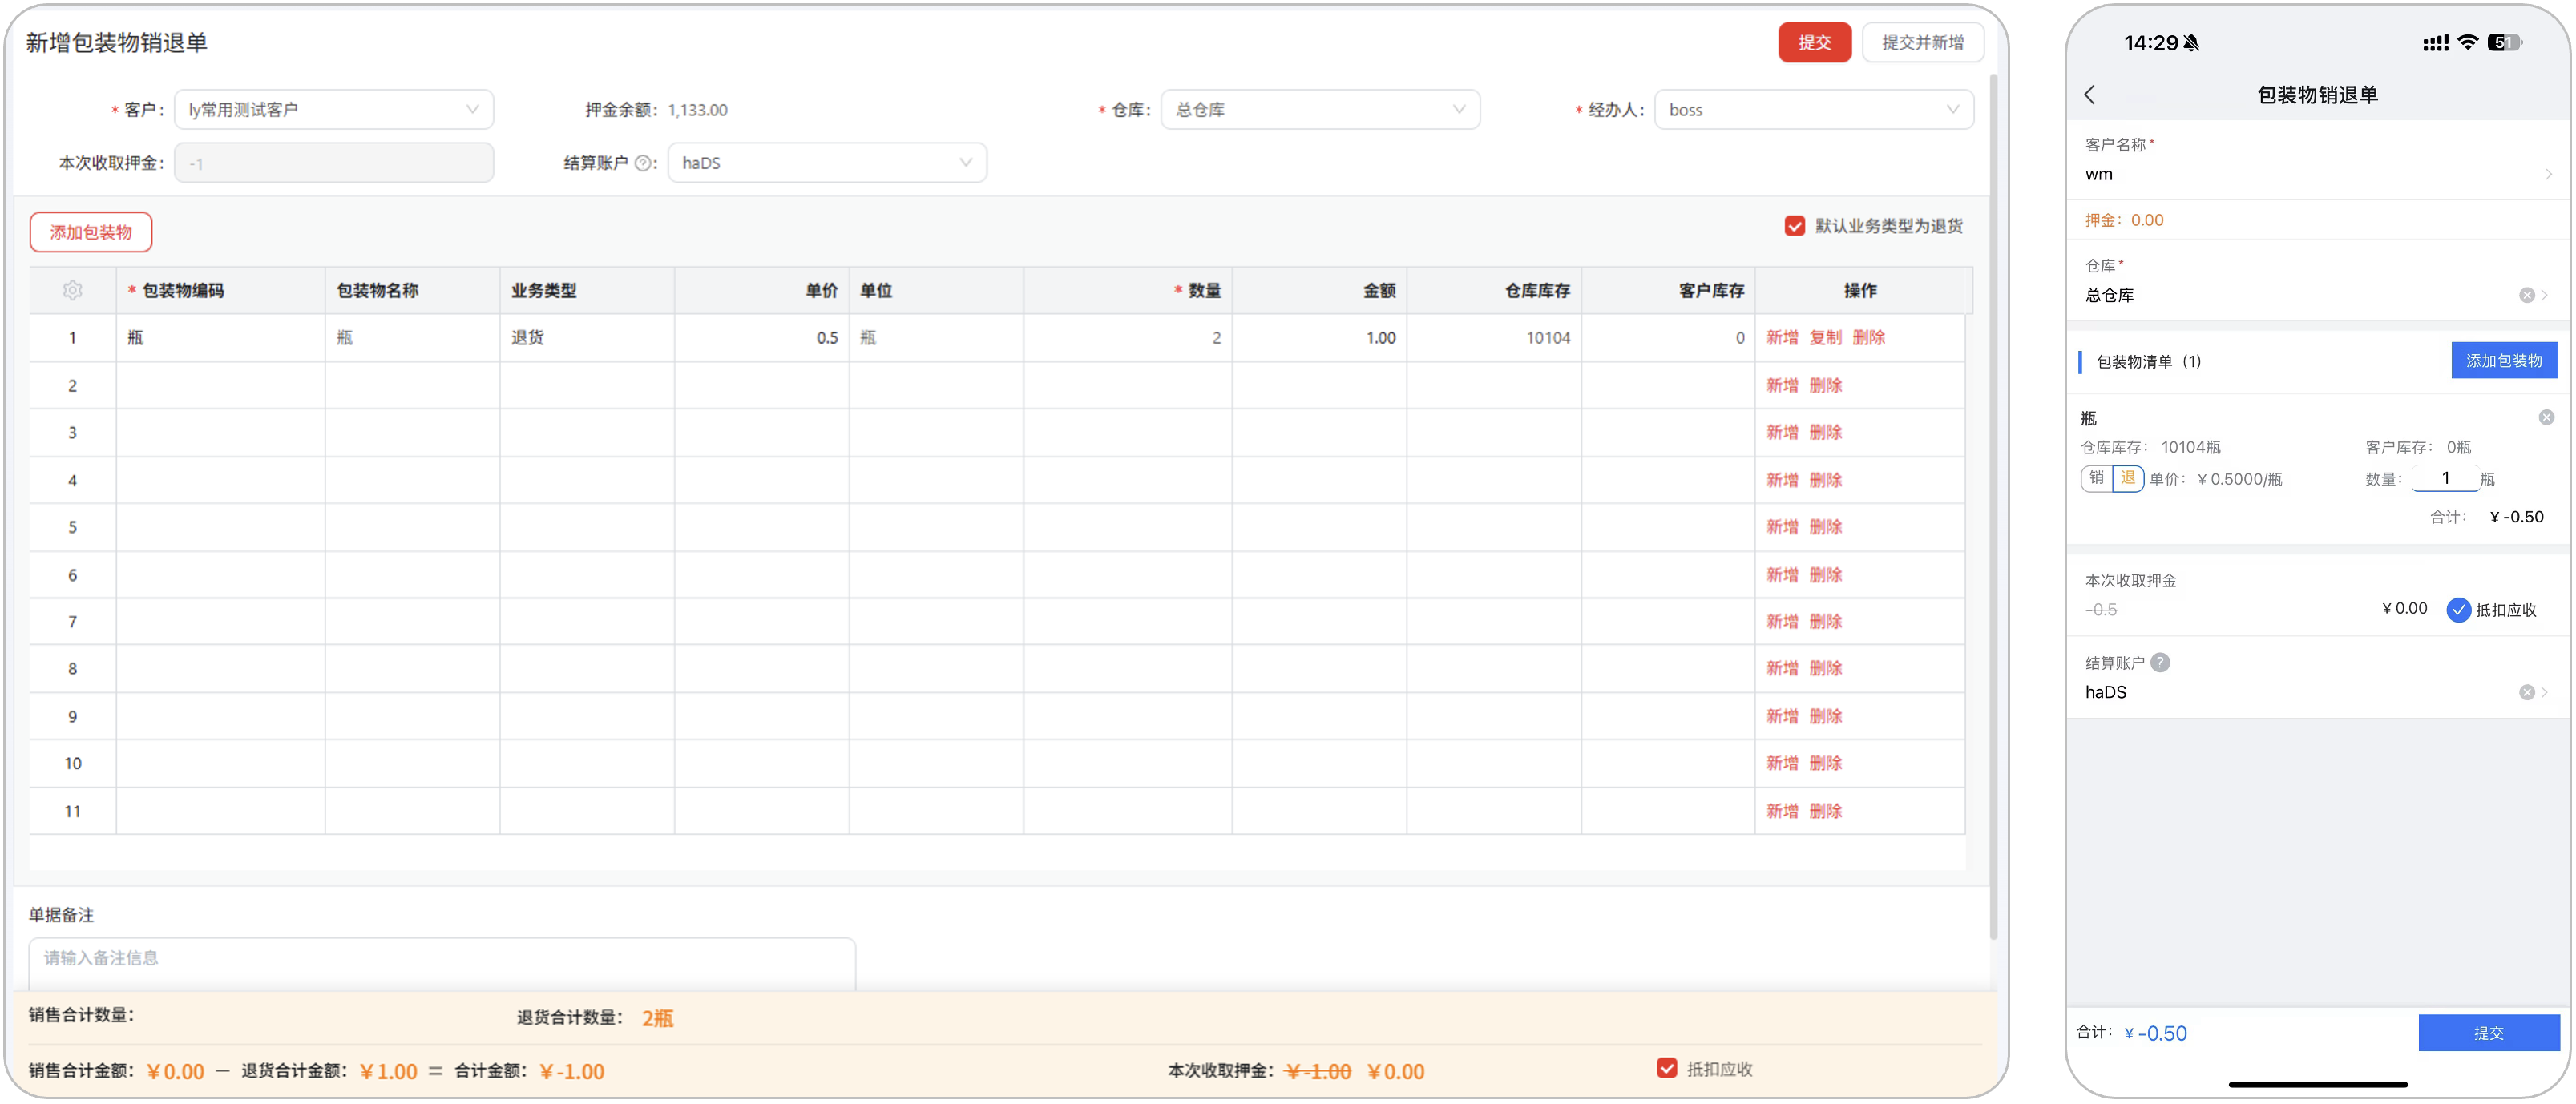Click the 包装物编码 column header
2576x1104 pixels.
coord(220,290)
